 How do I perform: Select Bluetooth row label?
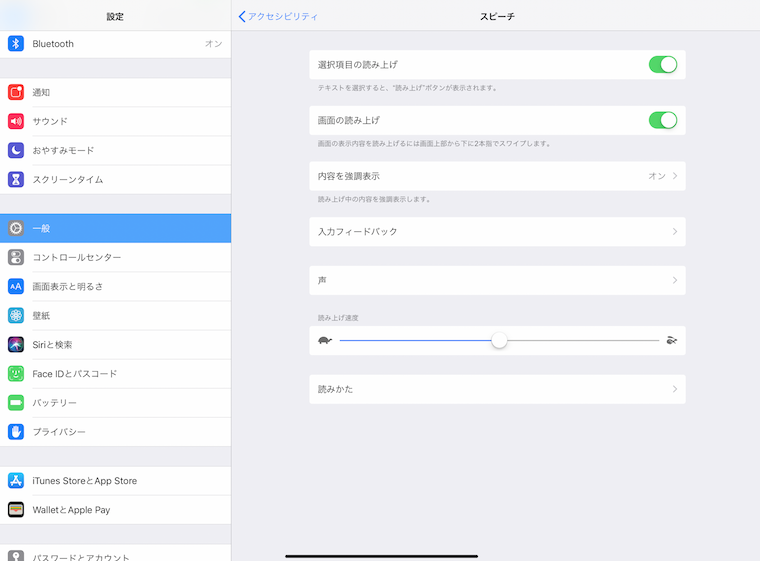coord(53,44)
